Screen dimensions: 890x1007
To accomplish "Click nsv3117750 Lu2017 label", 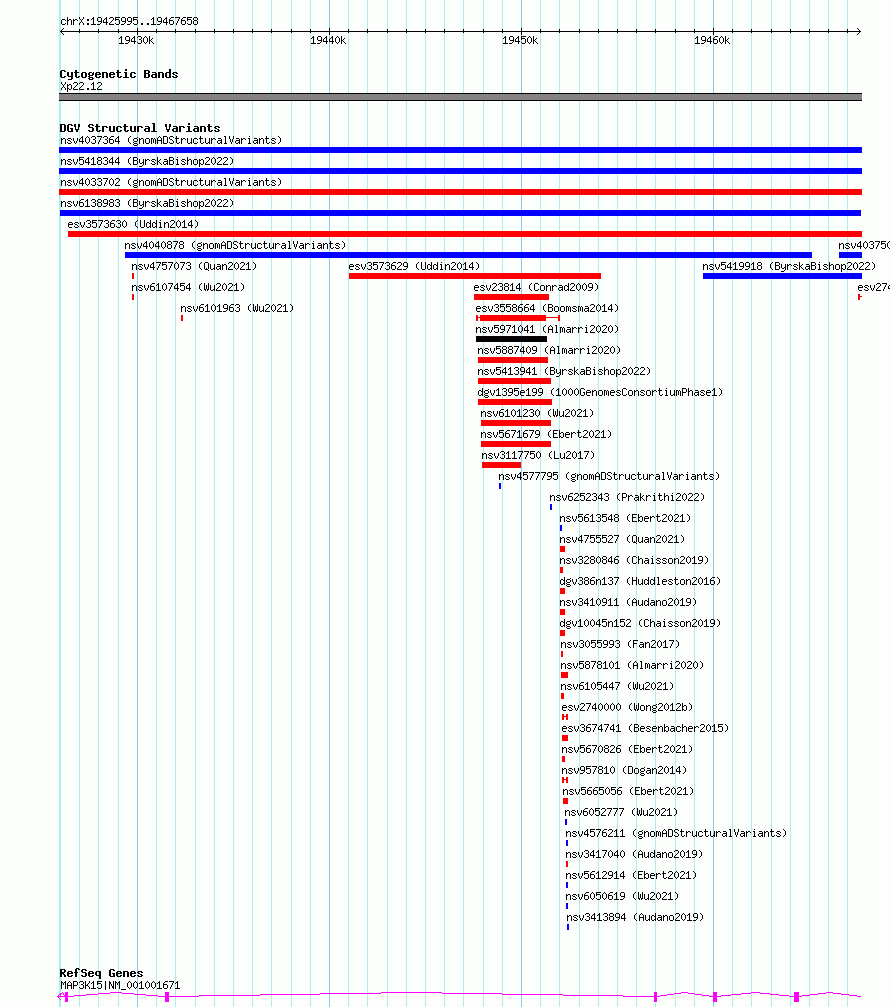I will pyautogui.click(x=538, y=455).
